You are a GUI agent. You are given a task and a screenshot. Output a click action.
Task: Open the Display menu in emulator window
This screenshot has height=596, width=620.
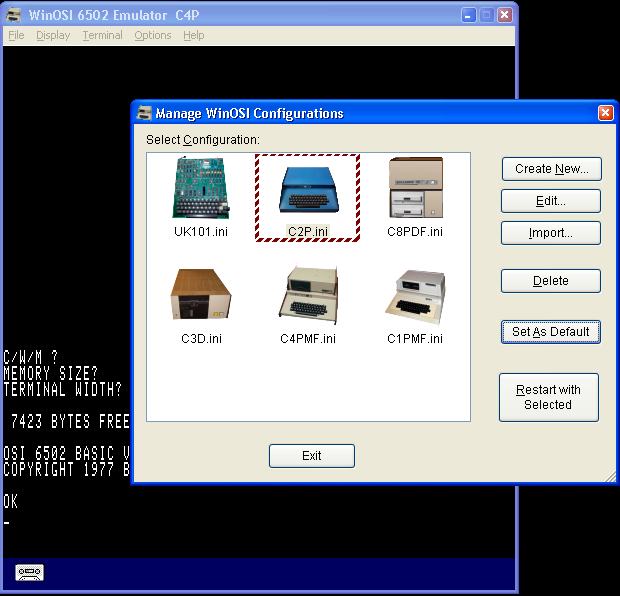point(53,35)
